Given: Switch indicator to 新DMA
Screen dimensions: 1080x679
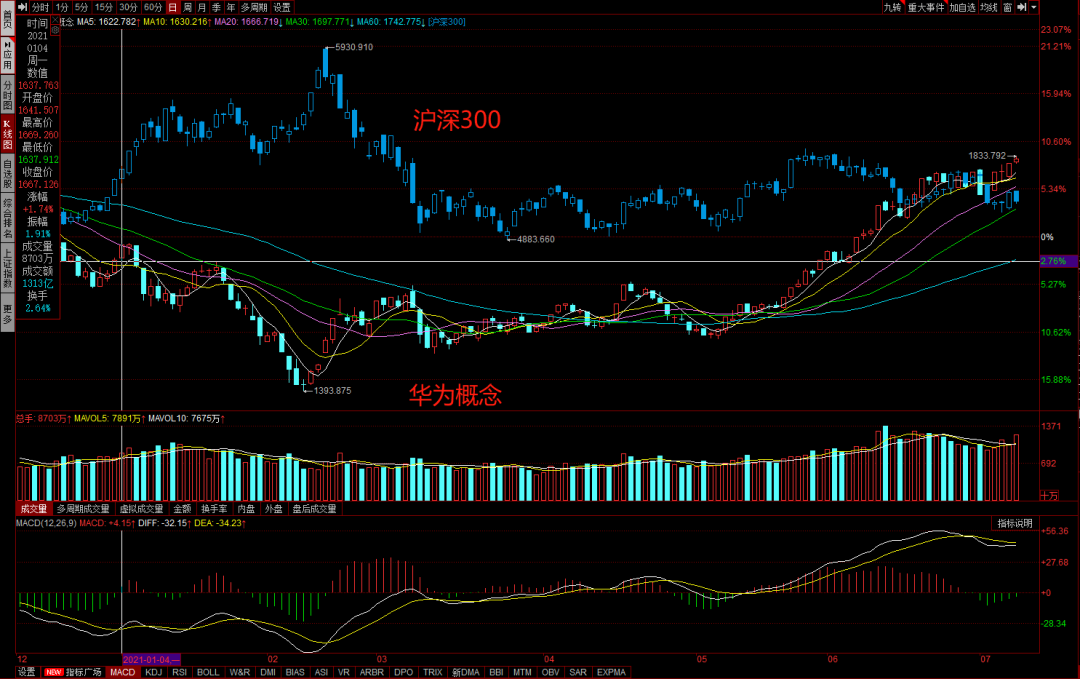Looking at the screenshot, I should point(466,672).
